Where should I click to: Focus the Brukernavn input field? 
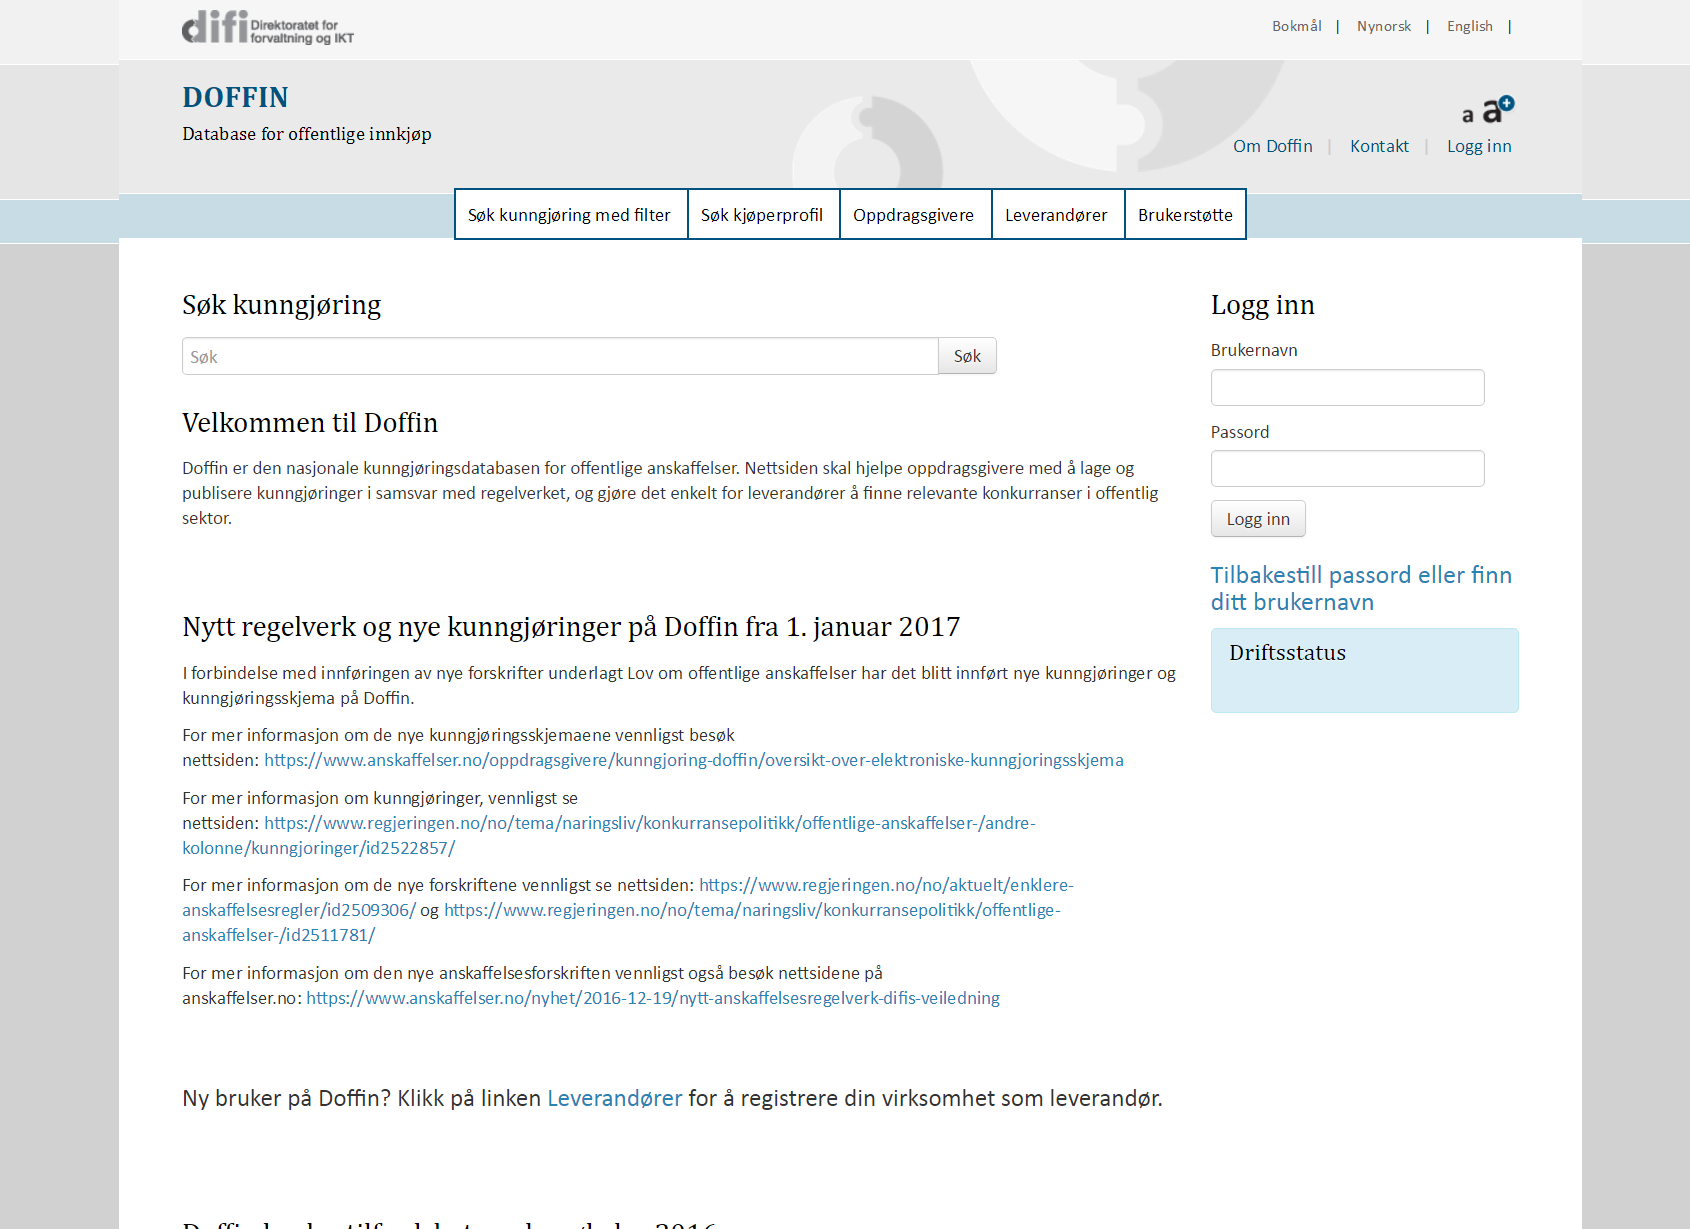1347,387
